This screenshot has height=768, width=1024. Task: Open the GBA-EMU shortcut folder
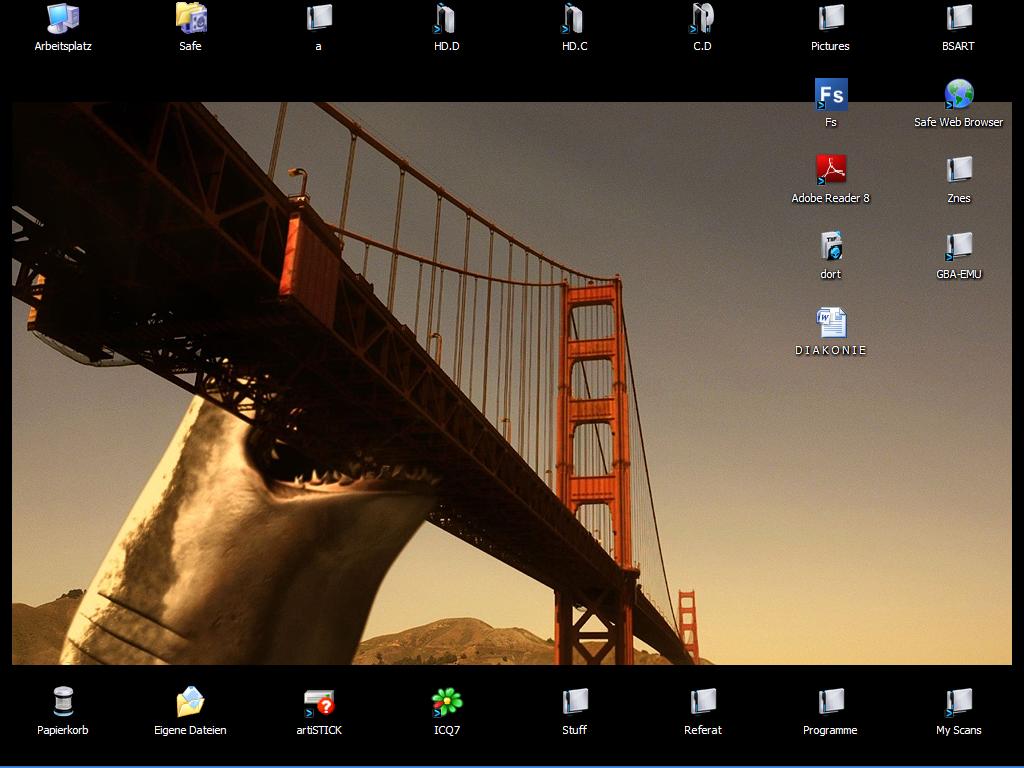[x=959, y=246]
